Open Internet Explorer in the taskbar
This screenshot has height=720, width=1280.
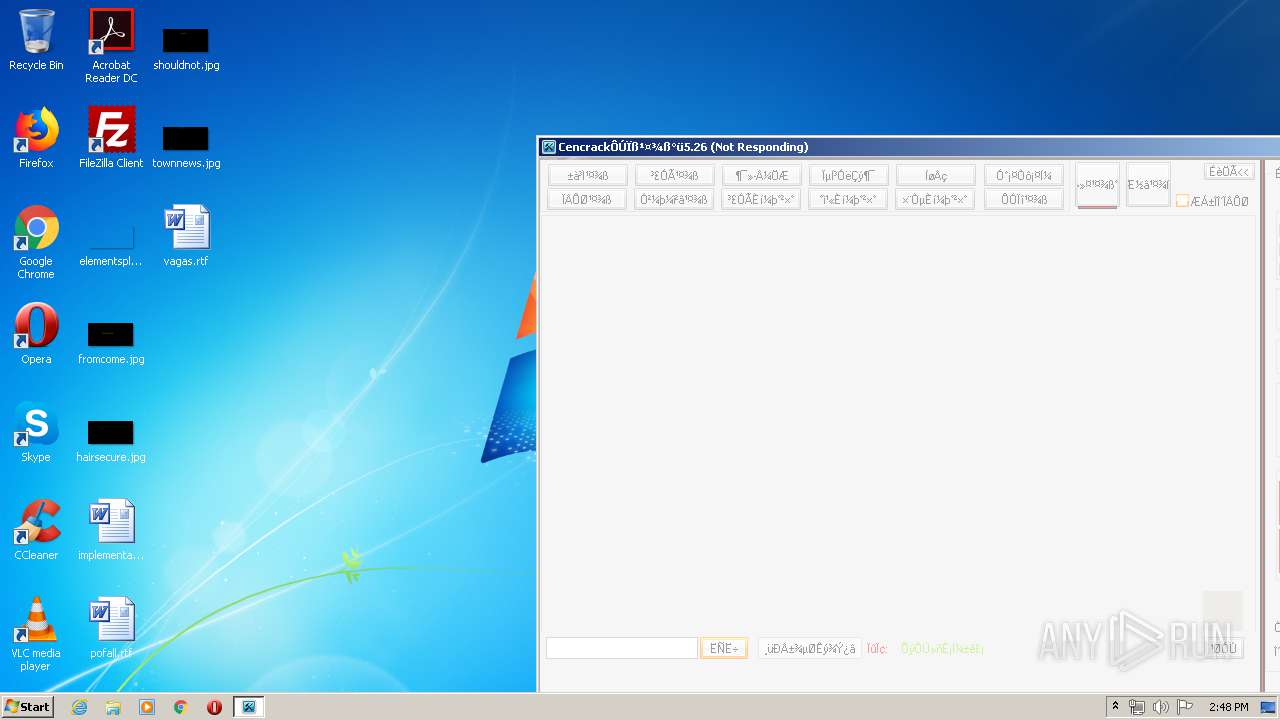(x=79, y=707)
